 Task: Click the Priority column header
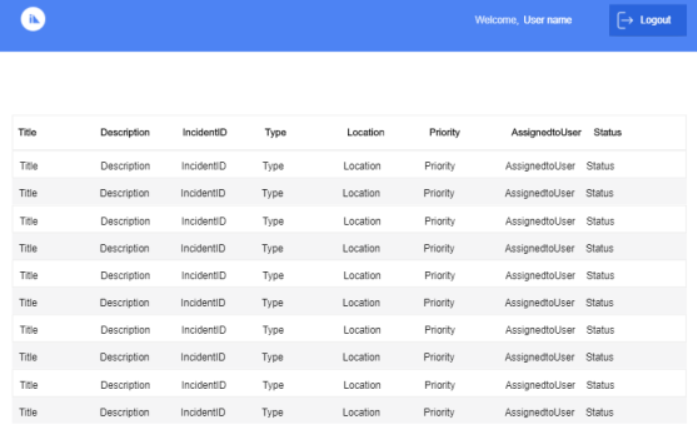(444, 132)
